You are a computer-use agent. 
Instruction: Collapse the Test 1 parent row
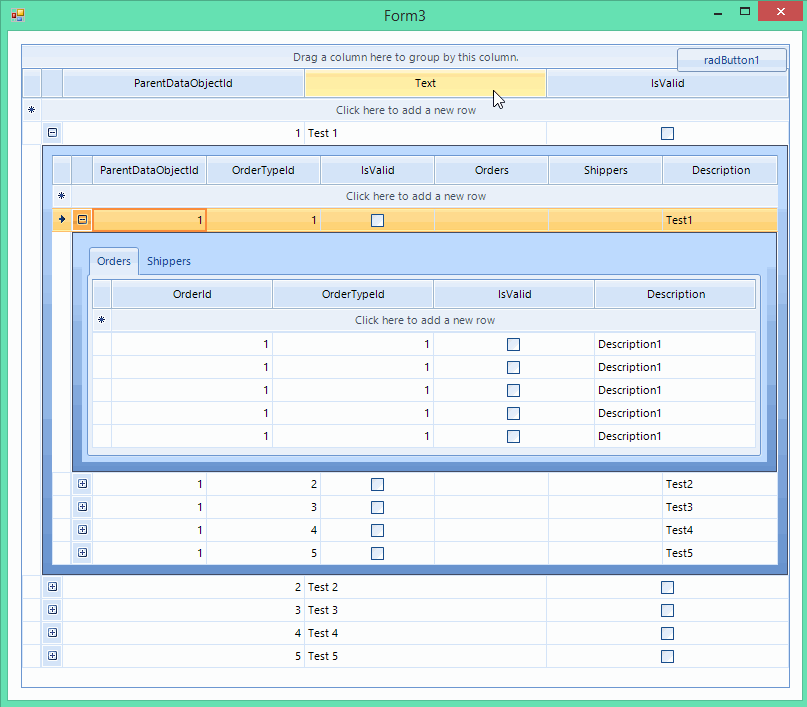(52, 133)
